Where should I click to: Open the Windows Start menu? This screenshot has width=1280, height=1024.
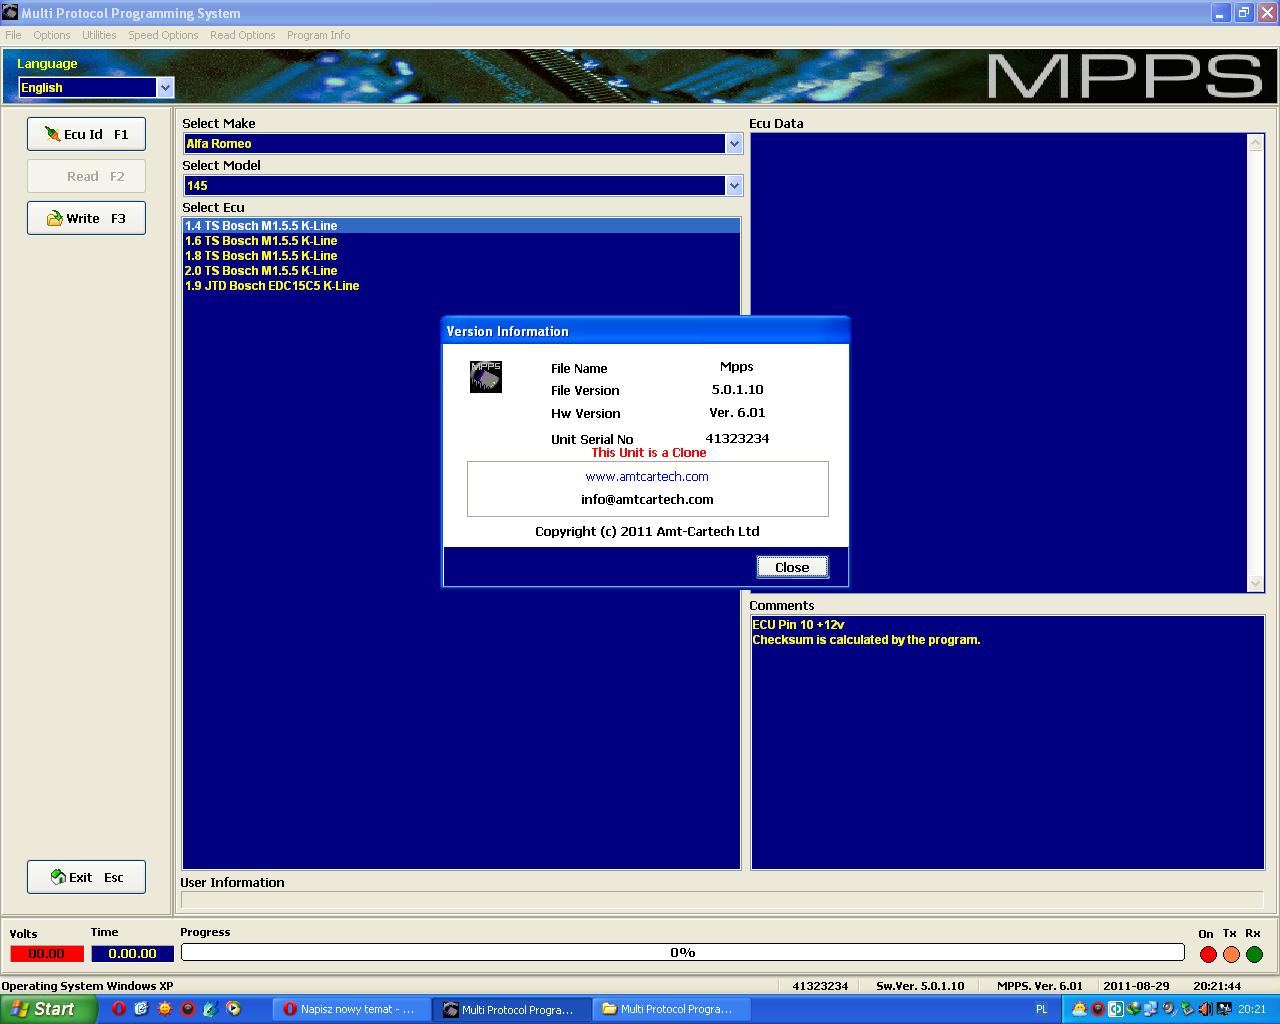click(48, 1009)
